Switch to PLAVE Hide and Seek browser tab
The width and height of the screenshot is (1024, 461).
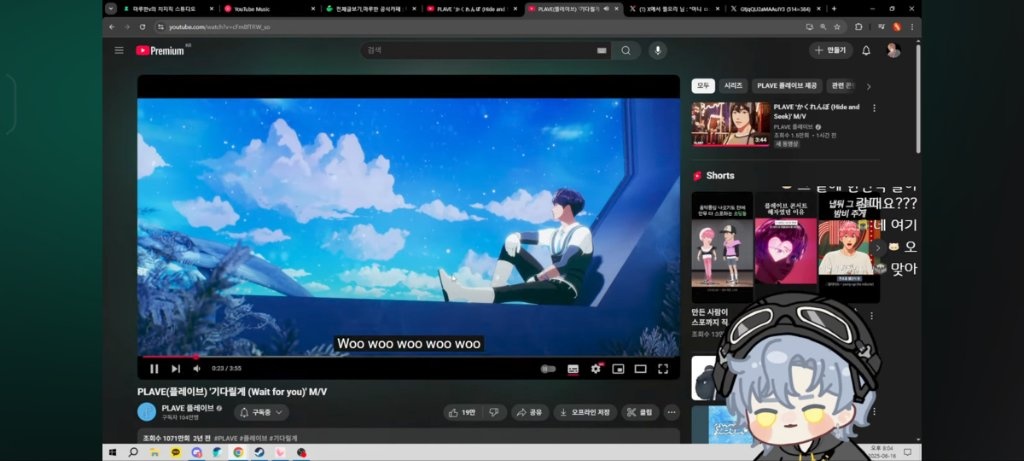(470, 9)
